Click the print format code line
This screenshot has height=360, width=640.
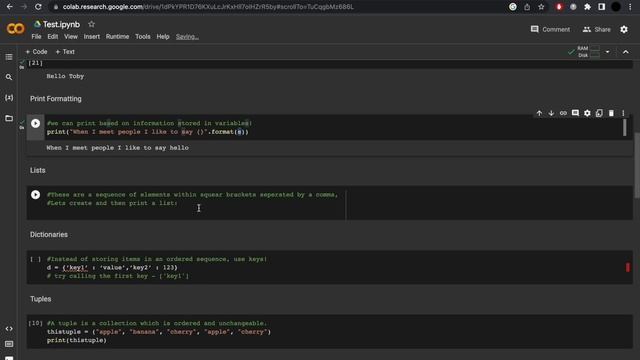(148, 132)
